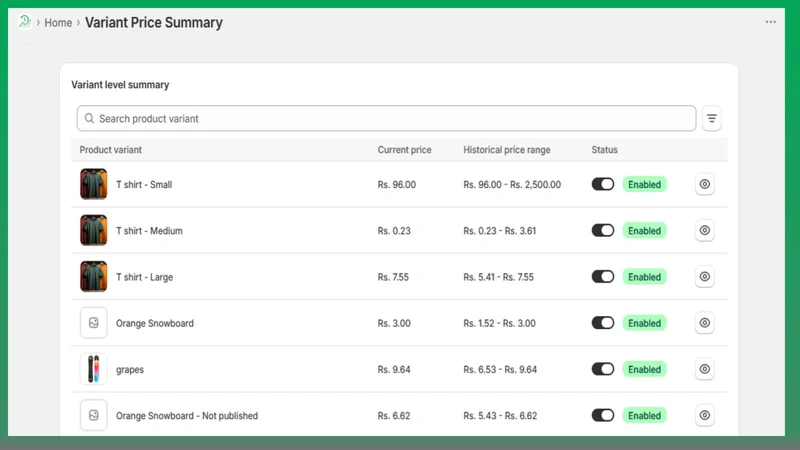Click Enabled badge for T shirt - Small
Image resolution: width=800 pixels, height=450 pixels.
click(644, 184)
